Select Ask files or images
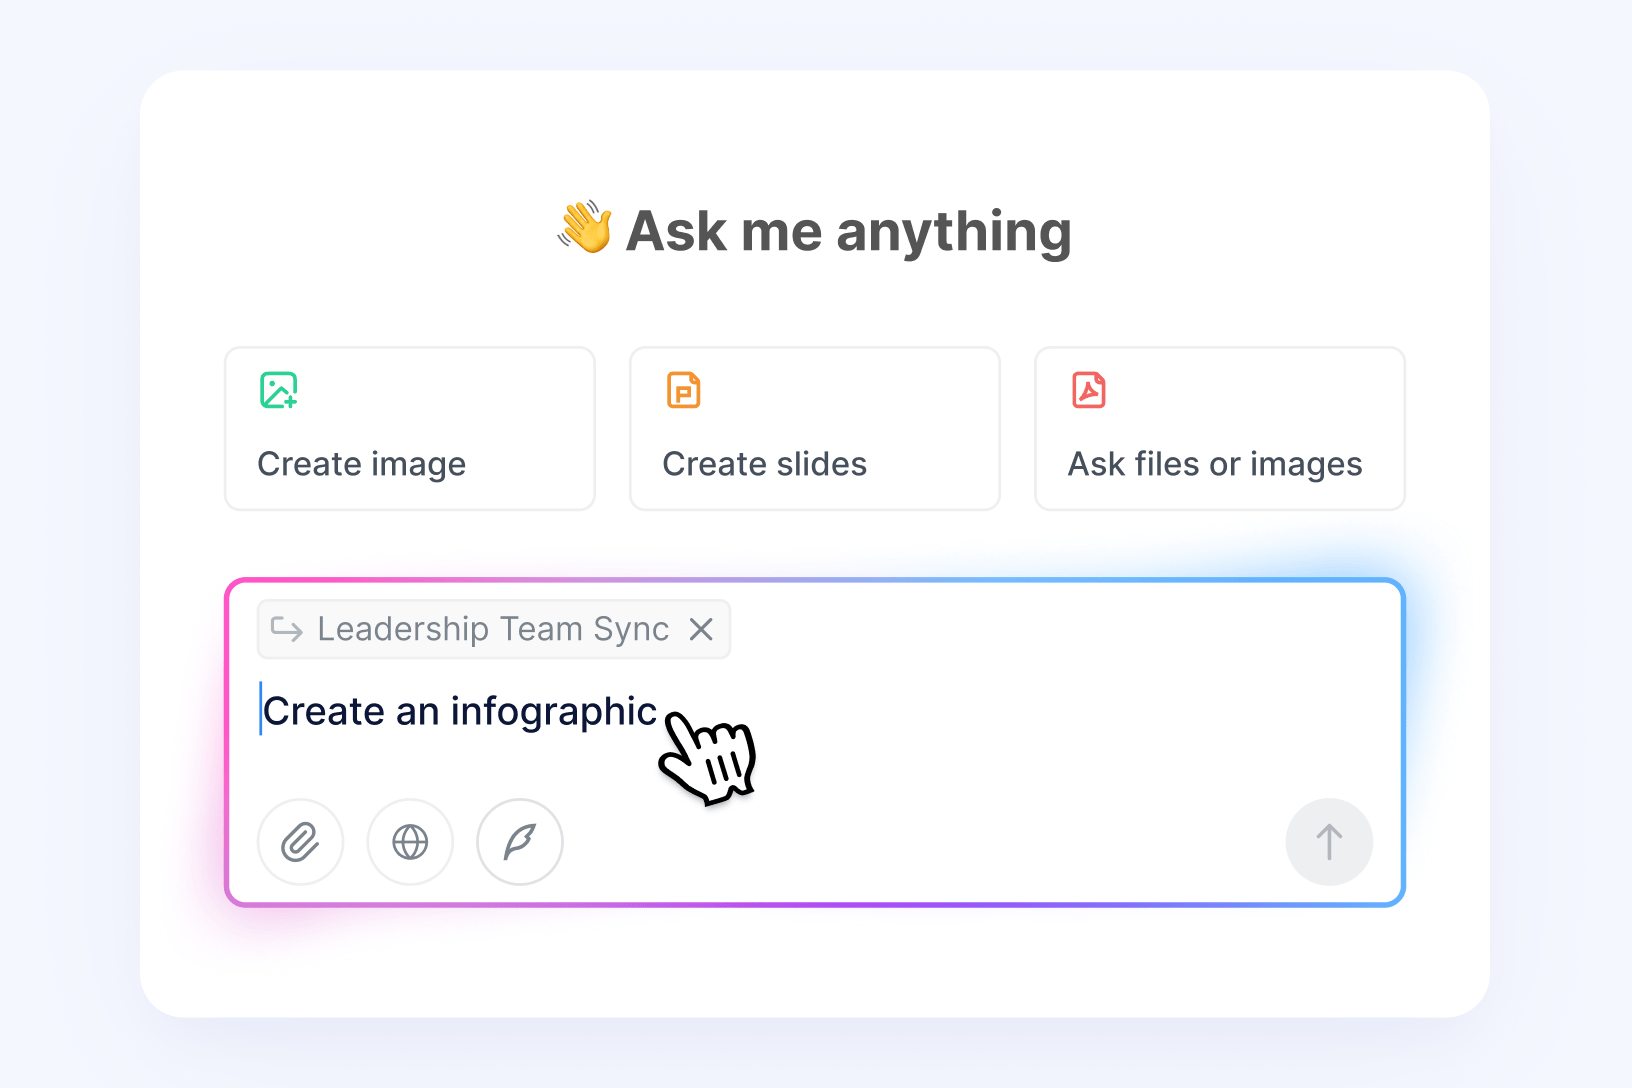 (1219, 428)
